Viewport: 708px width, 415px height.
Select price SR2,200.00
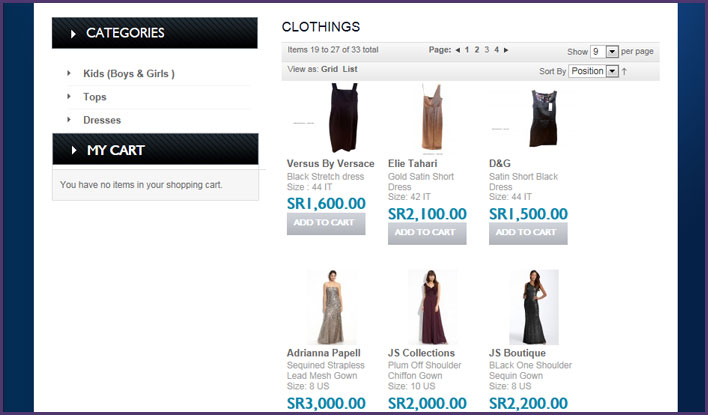tap(528, 403)
